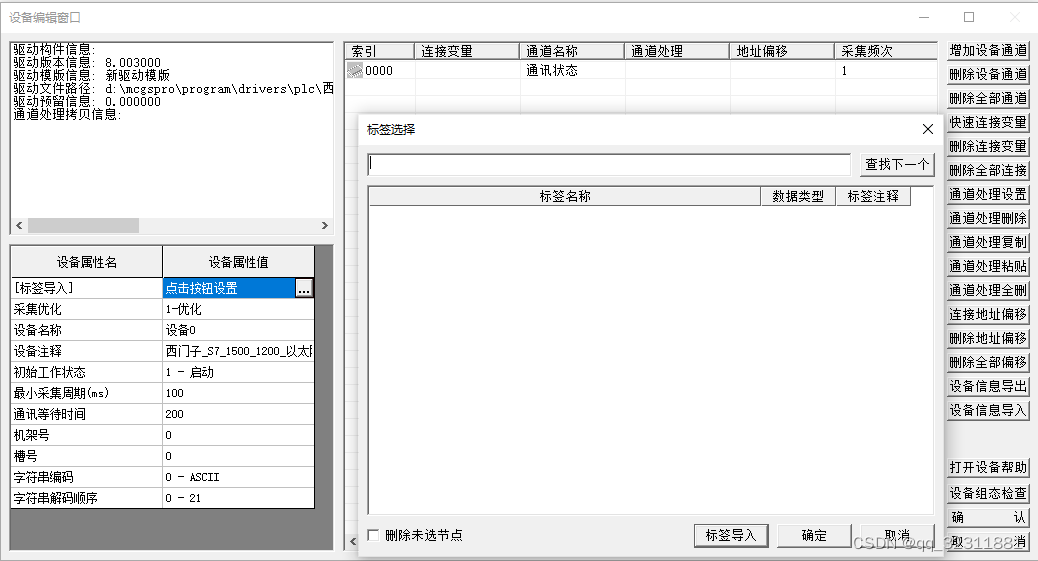
Task: Click the 通道处理删除 button
Action: pyautogui.click(x=988, y=218)
